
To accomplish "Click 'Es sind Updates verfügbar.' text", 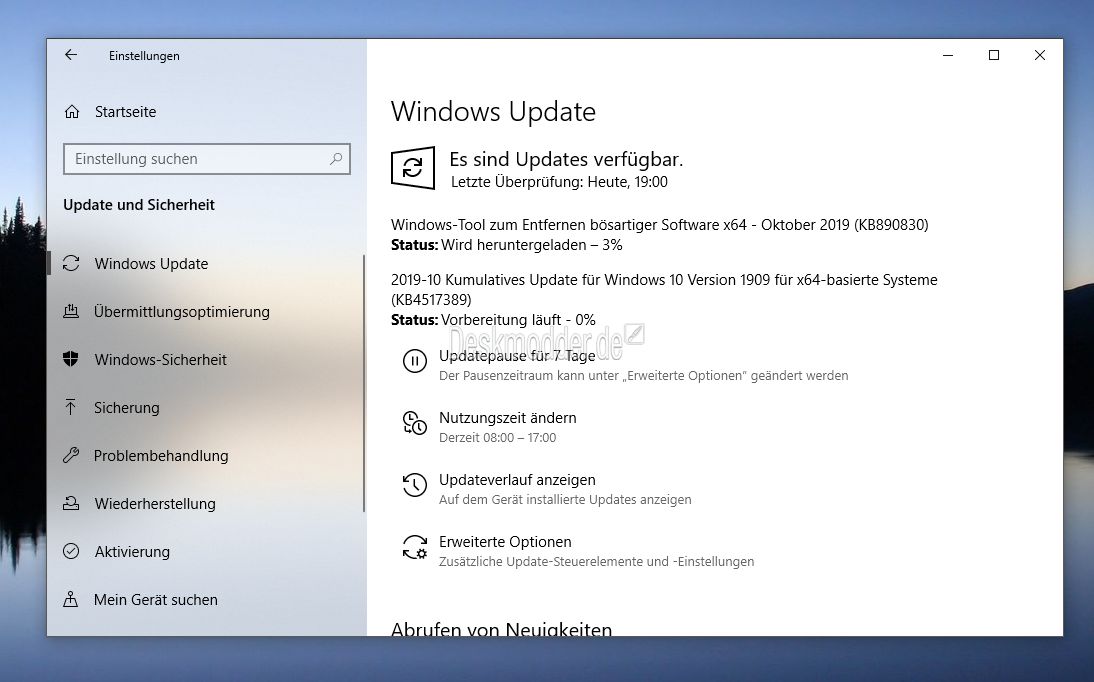I will [x=566, y=159].
